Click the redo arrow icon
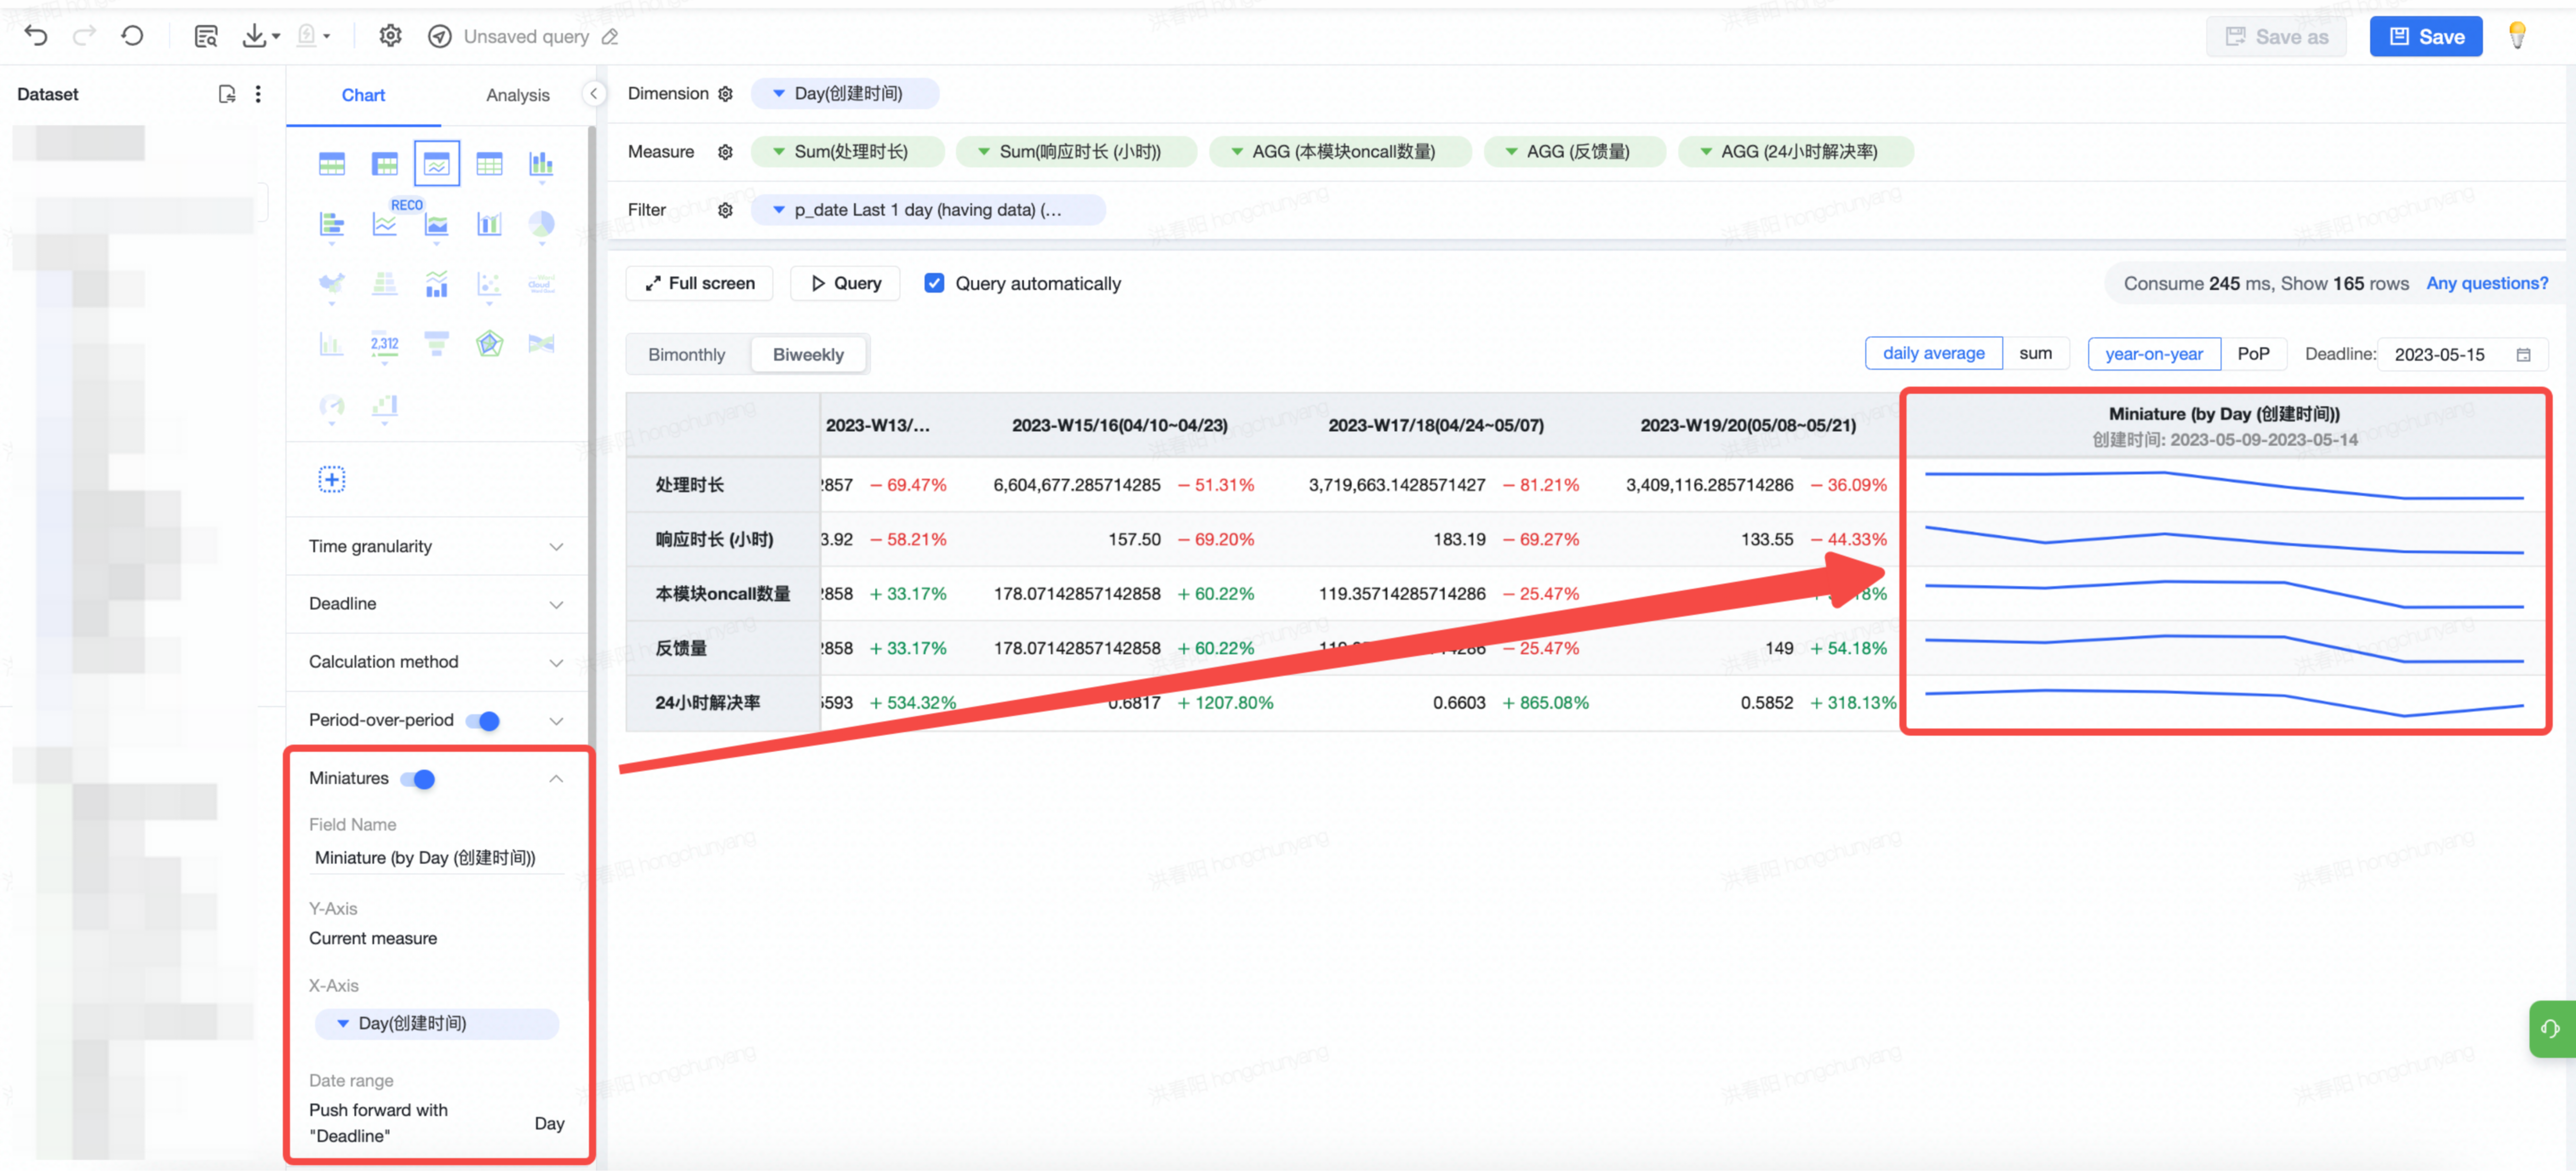The image size is (2576, 1171). [84, 36]
